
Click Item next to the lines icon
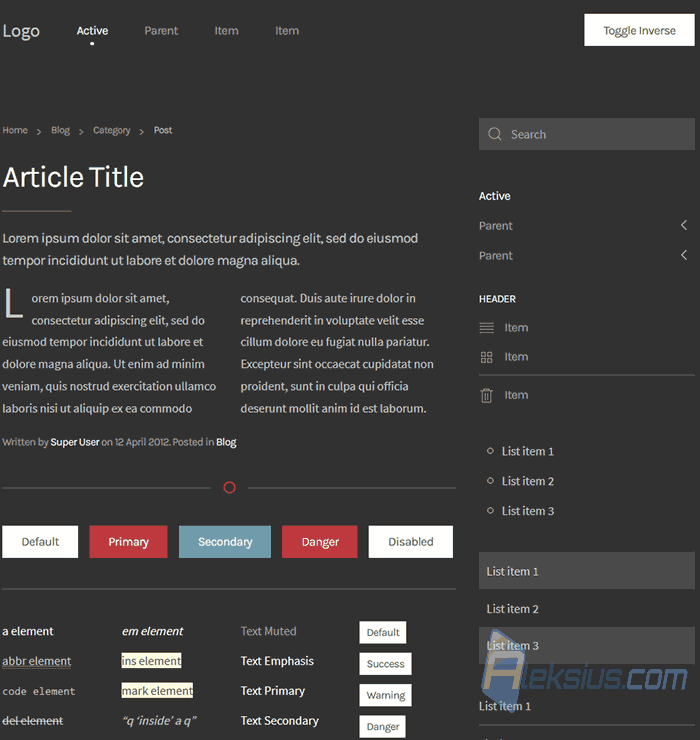[x=516, y=328]
